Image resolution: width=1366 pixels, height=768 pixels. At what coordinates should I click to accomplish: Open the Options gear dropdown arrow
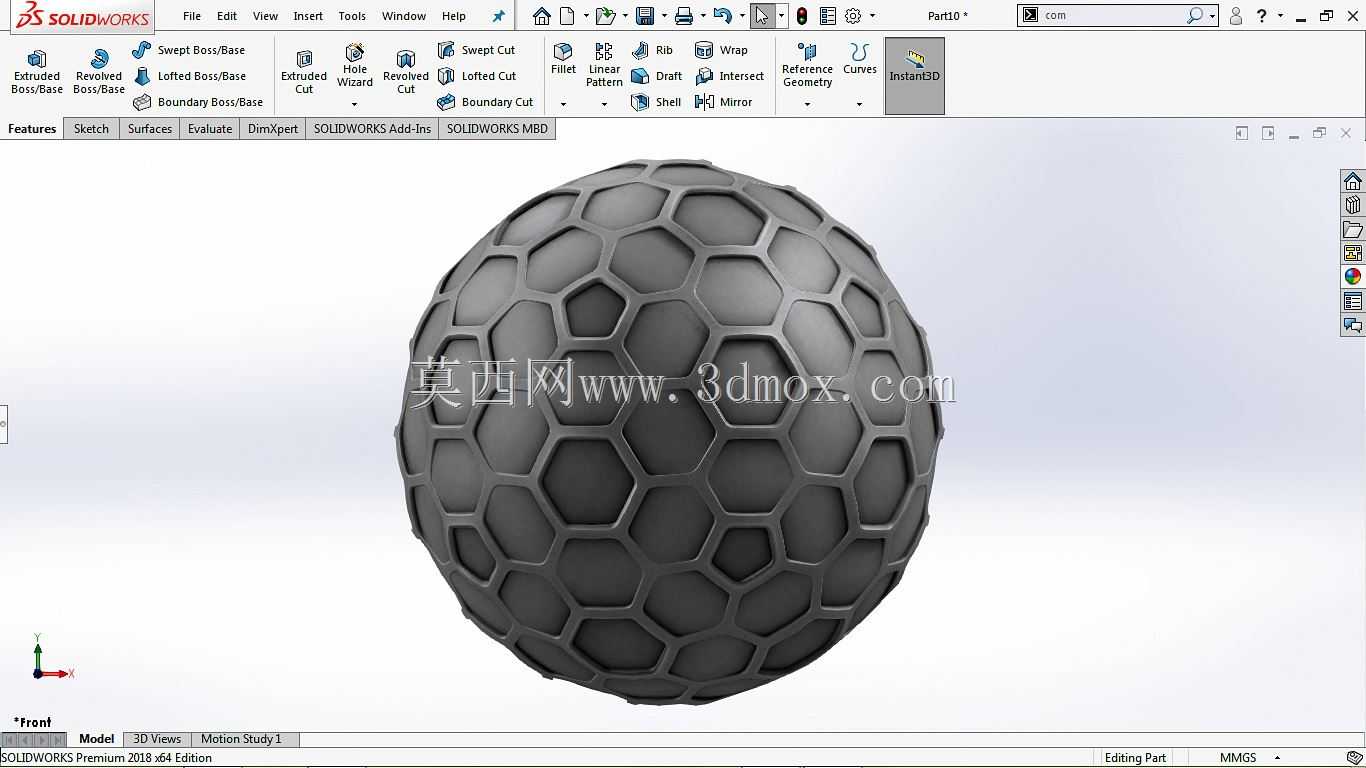tap(872, 16)
